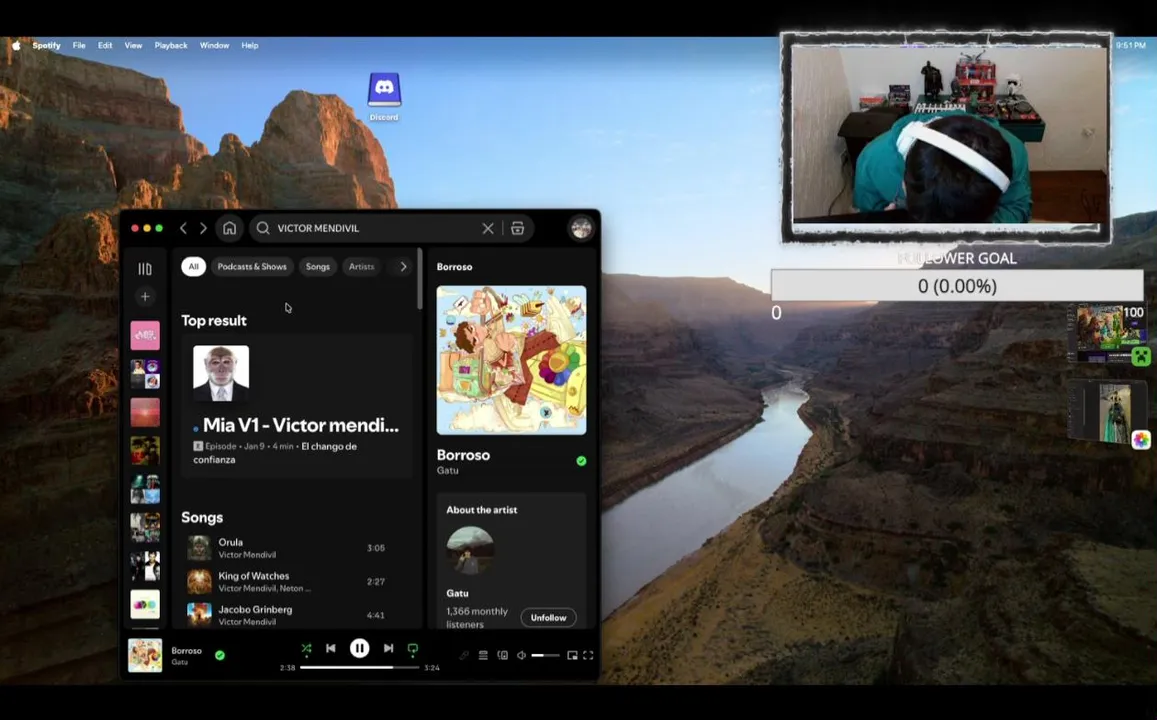Image resolution: width=1157 pixels, height=720 pixels.
Task: Skip to the previous track
Action: [331, 648]
